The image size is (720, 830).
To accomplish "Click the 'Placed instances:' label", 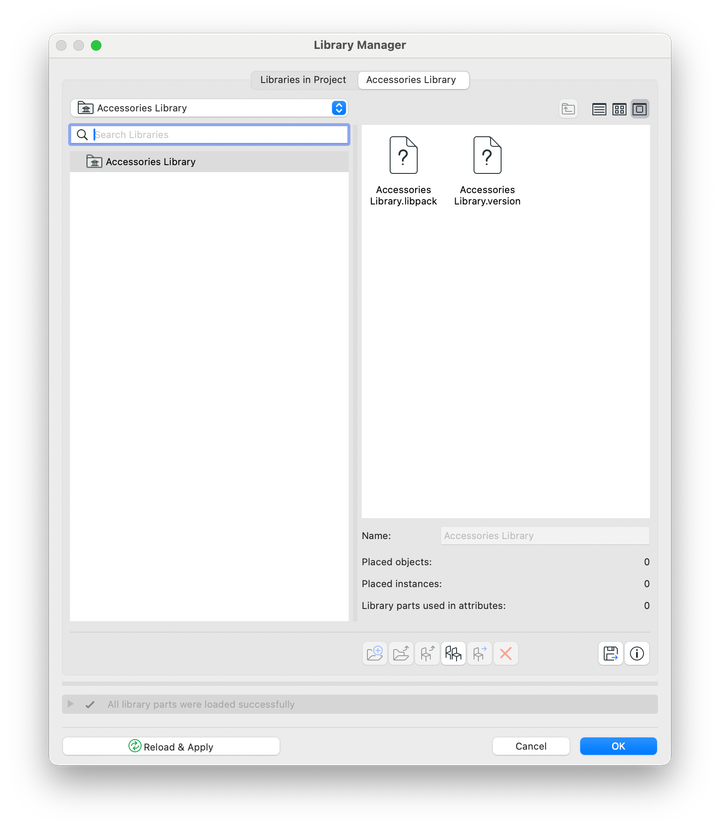I will click(401, 583).
